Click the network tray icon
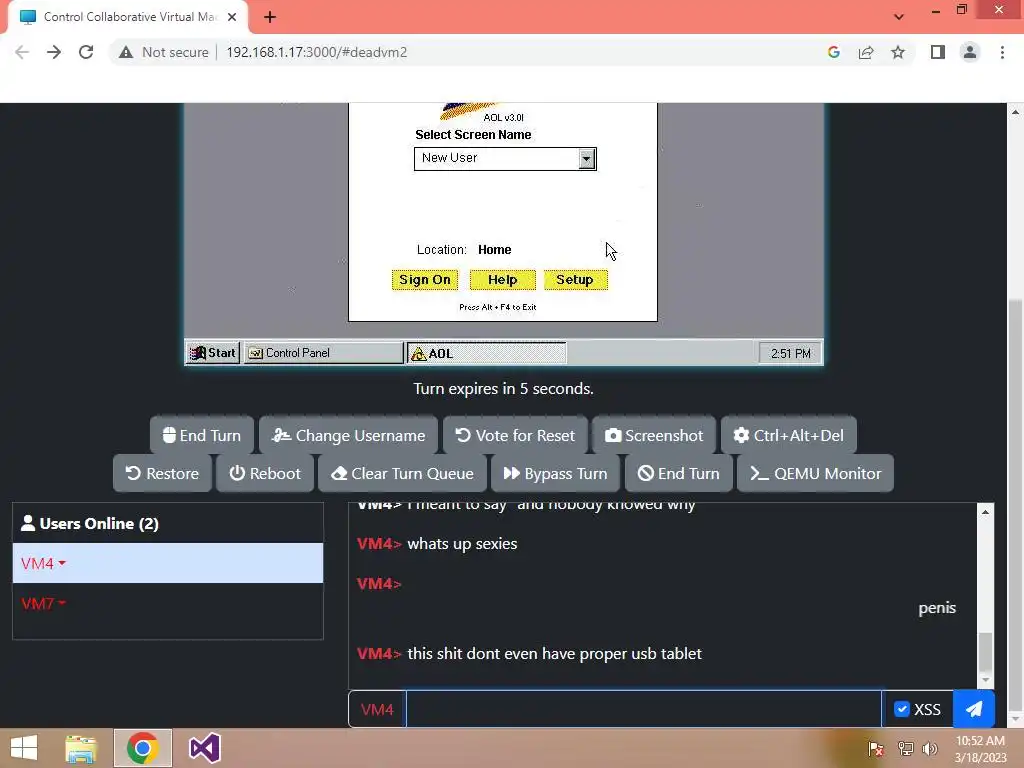Viewport: 1024px width, 768px height. (x=906, y=748)
